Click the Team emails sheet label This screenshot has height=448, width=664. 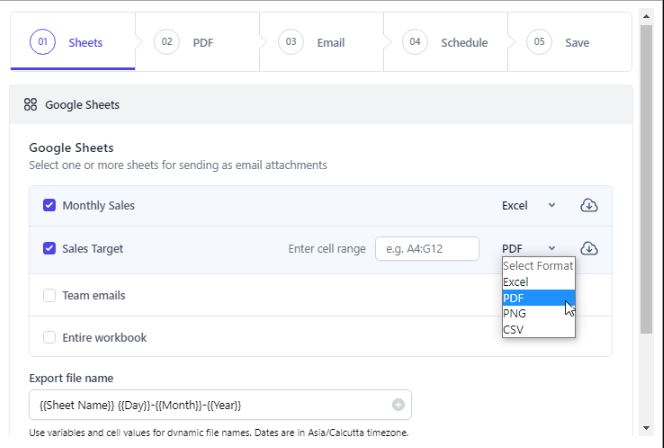pos(94,295)
